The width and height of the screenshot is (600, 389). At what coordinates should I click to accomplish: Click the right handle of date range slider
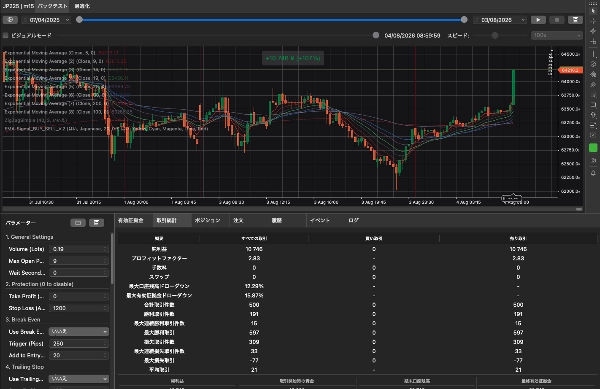464,20
